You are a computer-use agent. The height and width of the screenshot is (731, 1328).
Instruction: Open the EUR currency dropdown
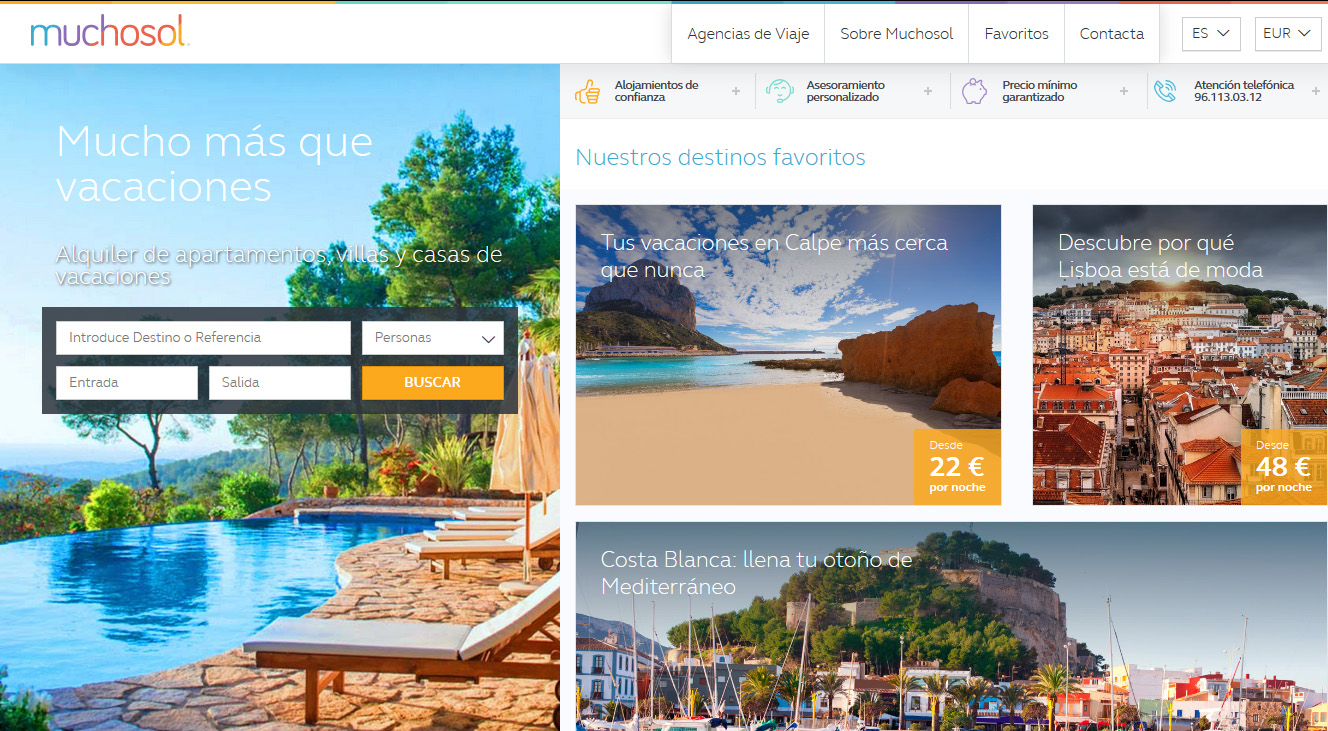pos(1288,33)
